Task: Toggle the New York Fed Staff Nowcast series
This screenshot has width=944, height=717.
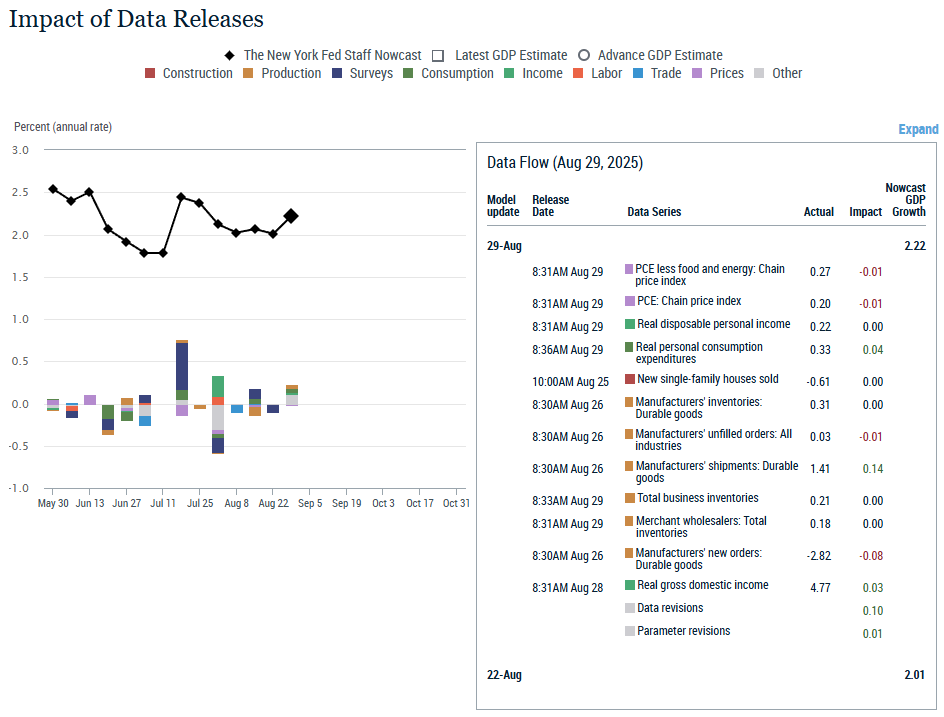Action: (x=229, y=55)
